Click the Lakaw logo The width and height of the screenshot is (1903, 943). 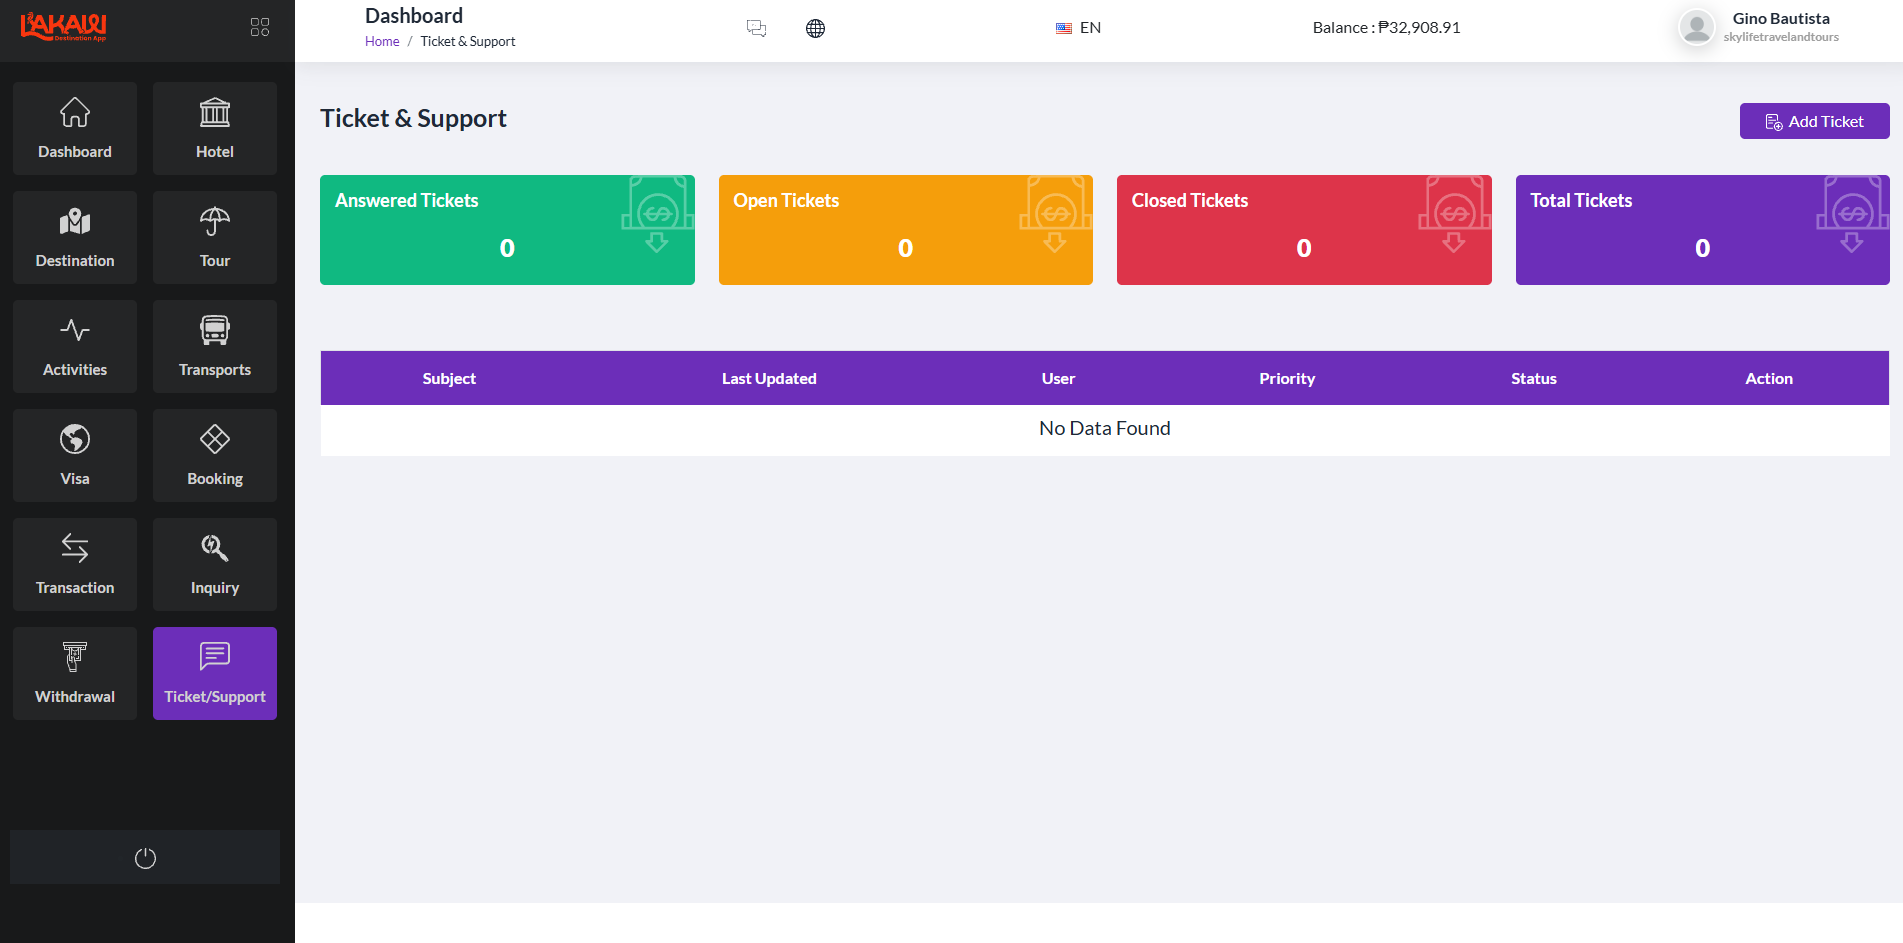[64, 26]
